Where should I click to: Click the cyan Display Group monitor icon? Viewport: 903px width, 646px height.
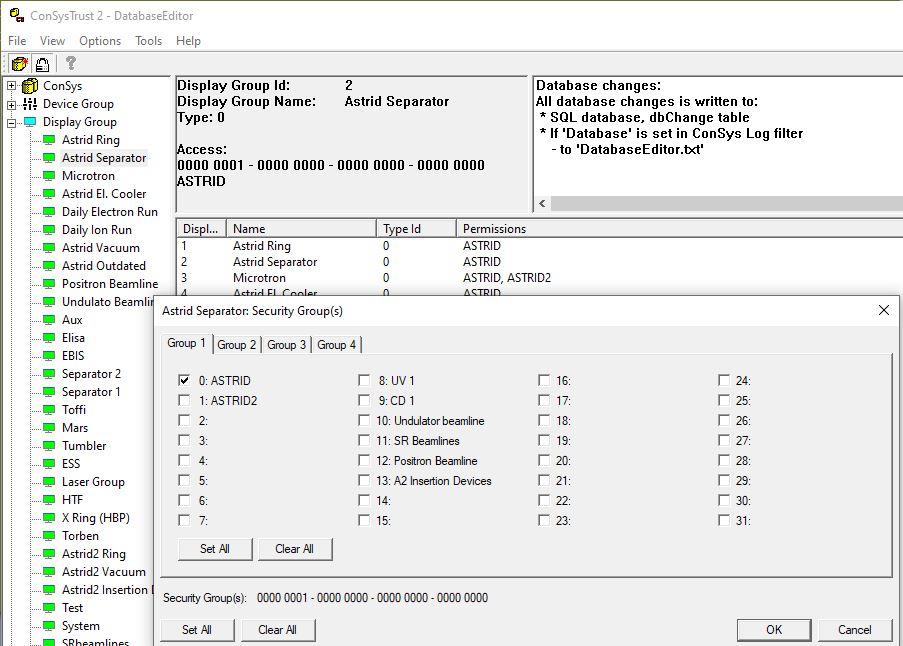tap(30, 122)
